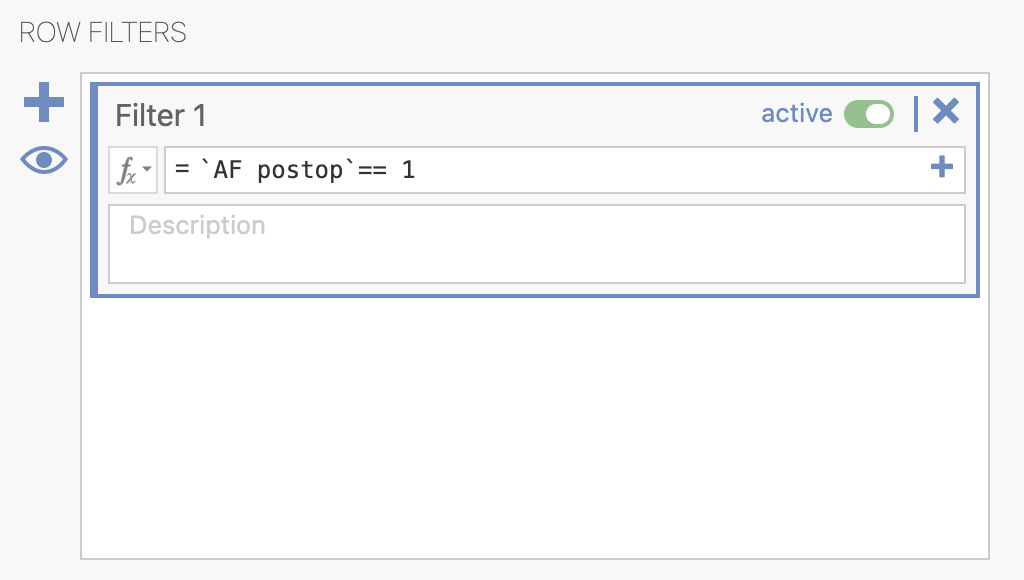Select the Filter 1 title
This screenshot has width=1024, height=580.
[161, 116]
